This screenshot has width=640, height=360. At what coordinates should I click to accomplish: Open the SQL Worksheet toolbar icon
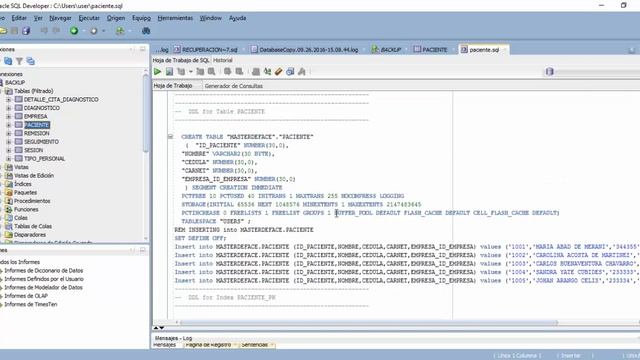[x=120, y=31]
